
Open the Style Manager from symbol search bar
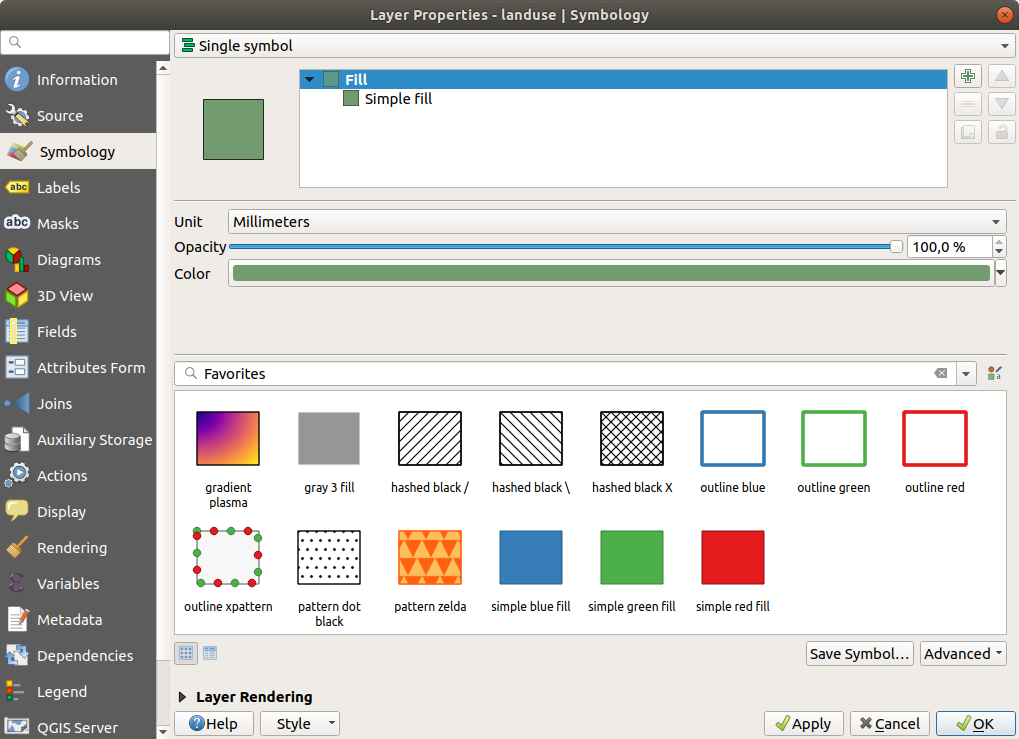click(994, 373)
